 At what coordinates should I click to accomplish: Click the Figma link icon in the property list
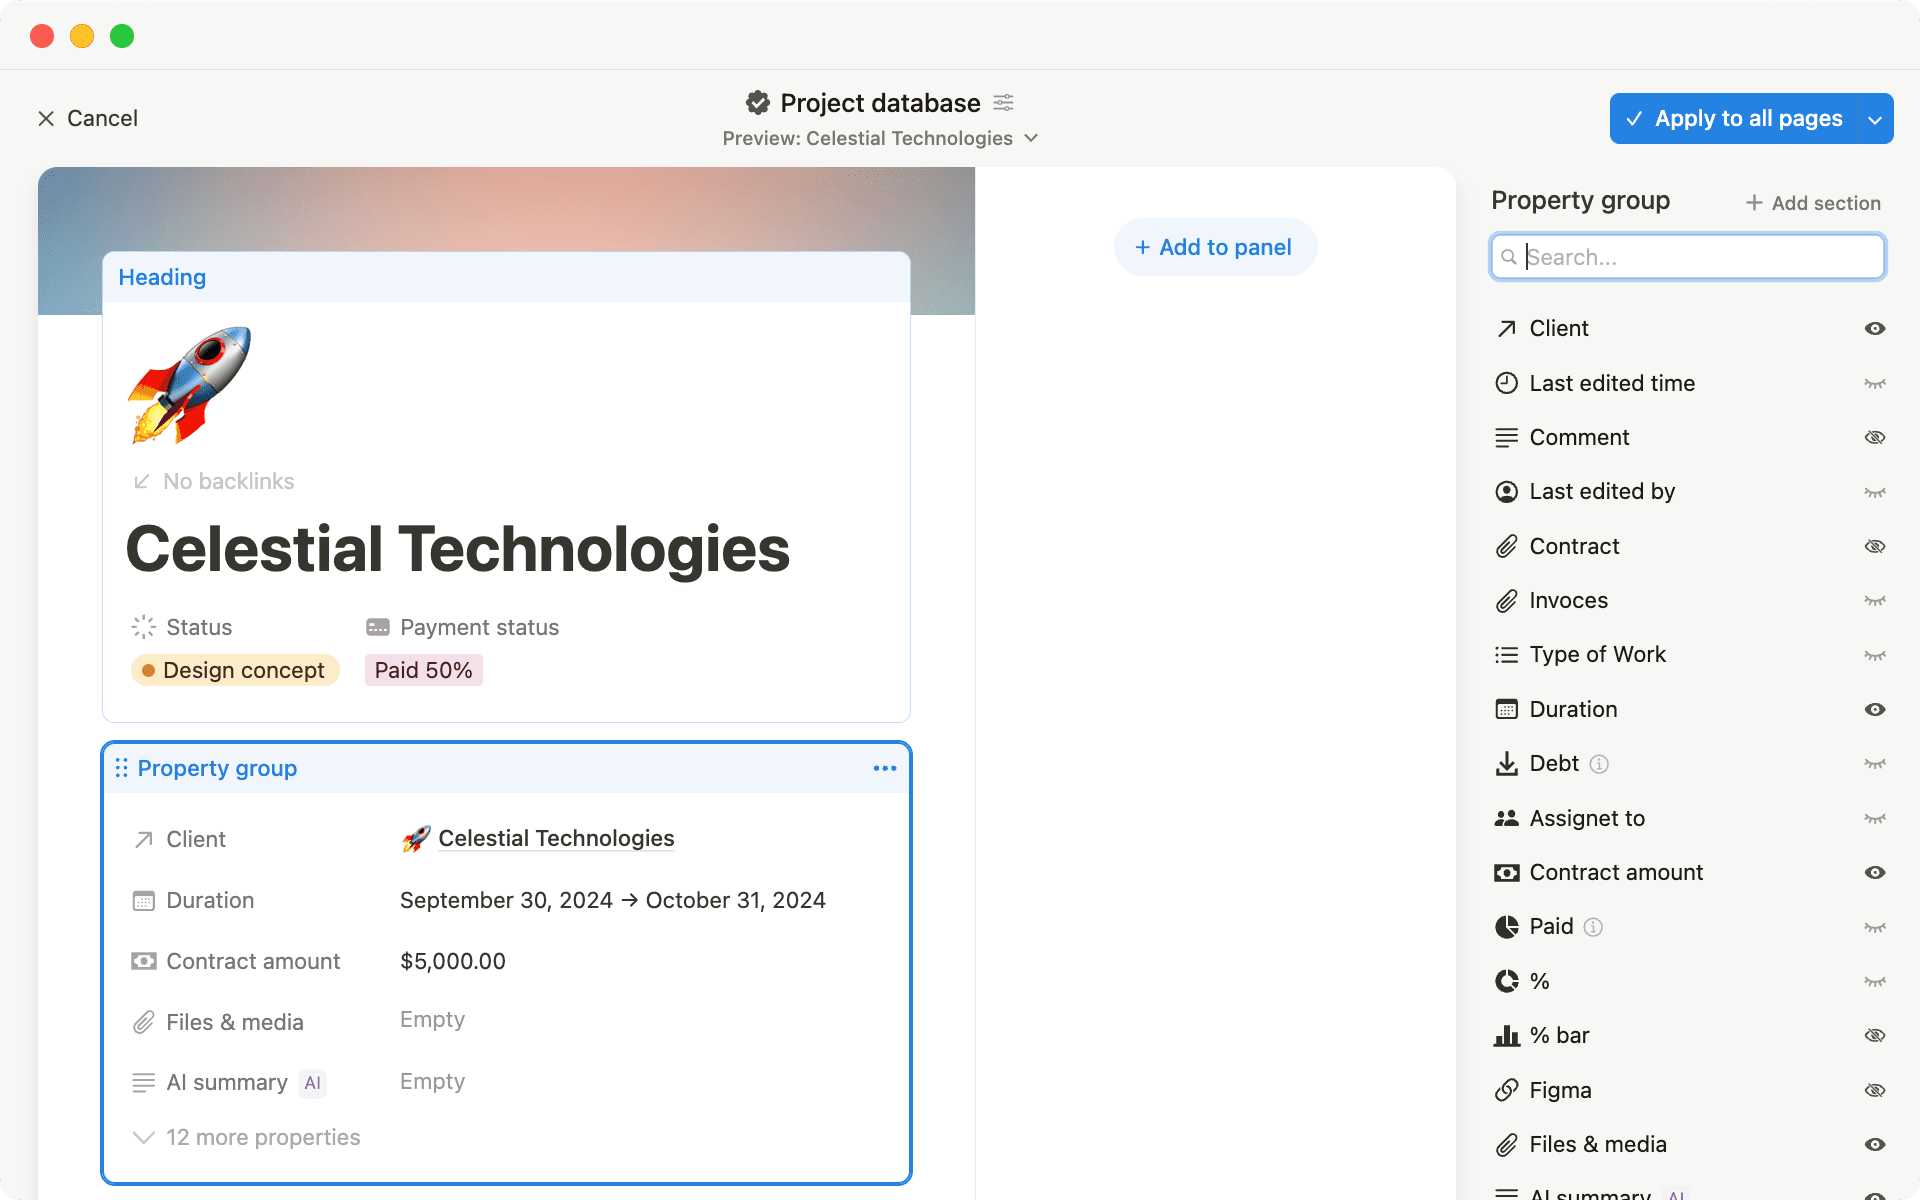tap(1507, 1090)
